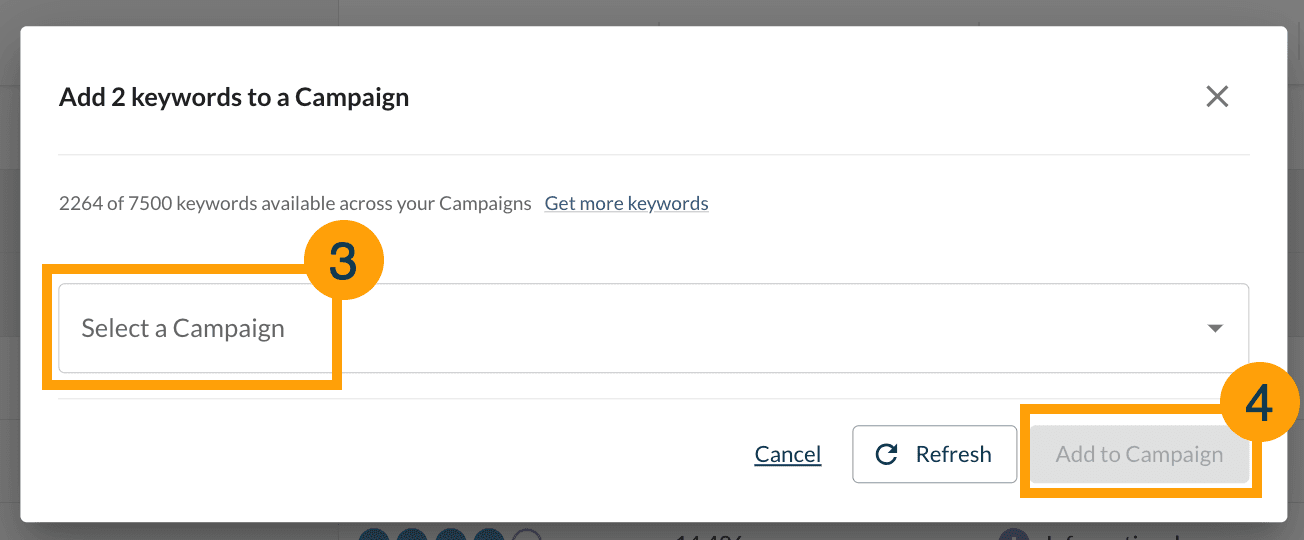This screenshot has height=540, width=1304.
Task: Cancel adding keywords to campaign
Action: tap(787, 455)
